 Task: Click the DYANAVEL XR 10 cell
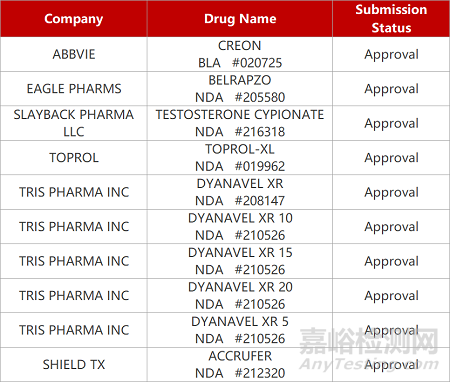(240, 227)
